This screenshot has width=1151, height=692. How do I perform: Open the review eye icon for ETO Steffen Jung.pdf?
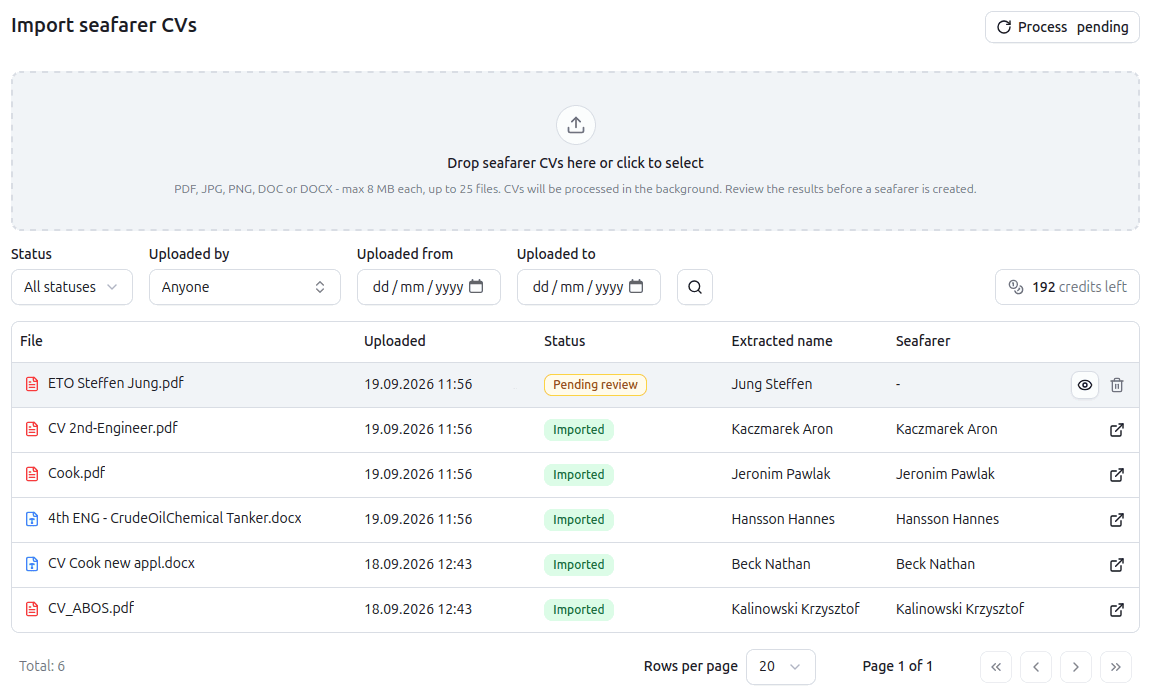[x=1084, y=385]
